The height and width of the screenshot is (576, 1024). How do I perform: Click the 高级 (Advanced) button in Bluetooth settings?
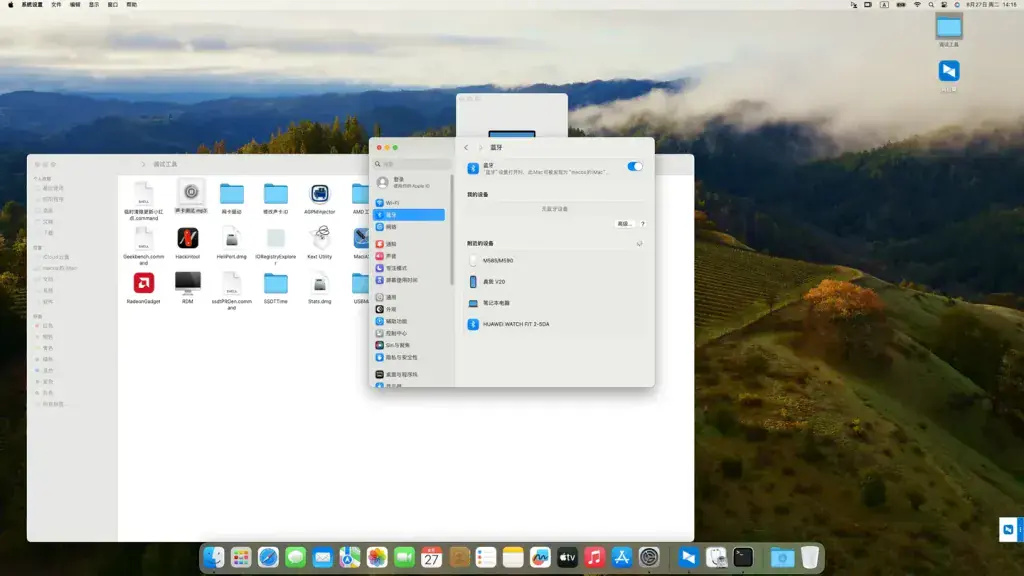(x=624, y=224)
